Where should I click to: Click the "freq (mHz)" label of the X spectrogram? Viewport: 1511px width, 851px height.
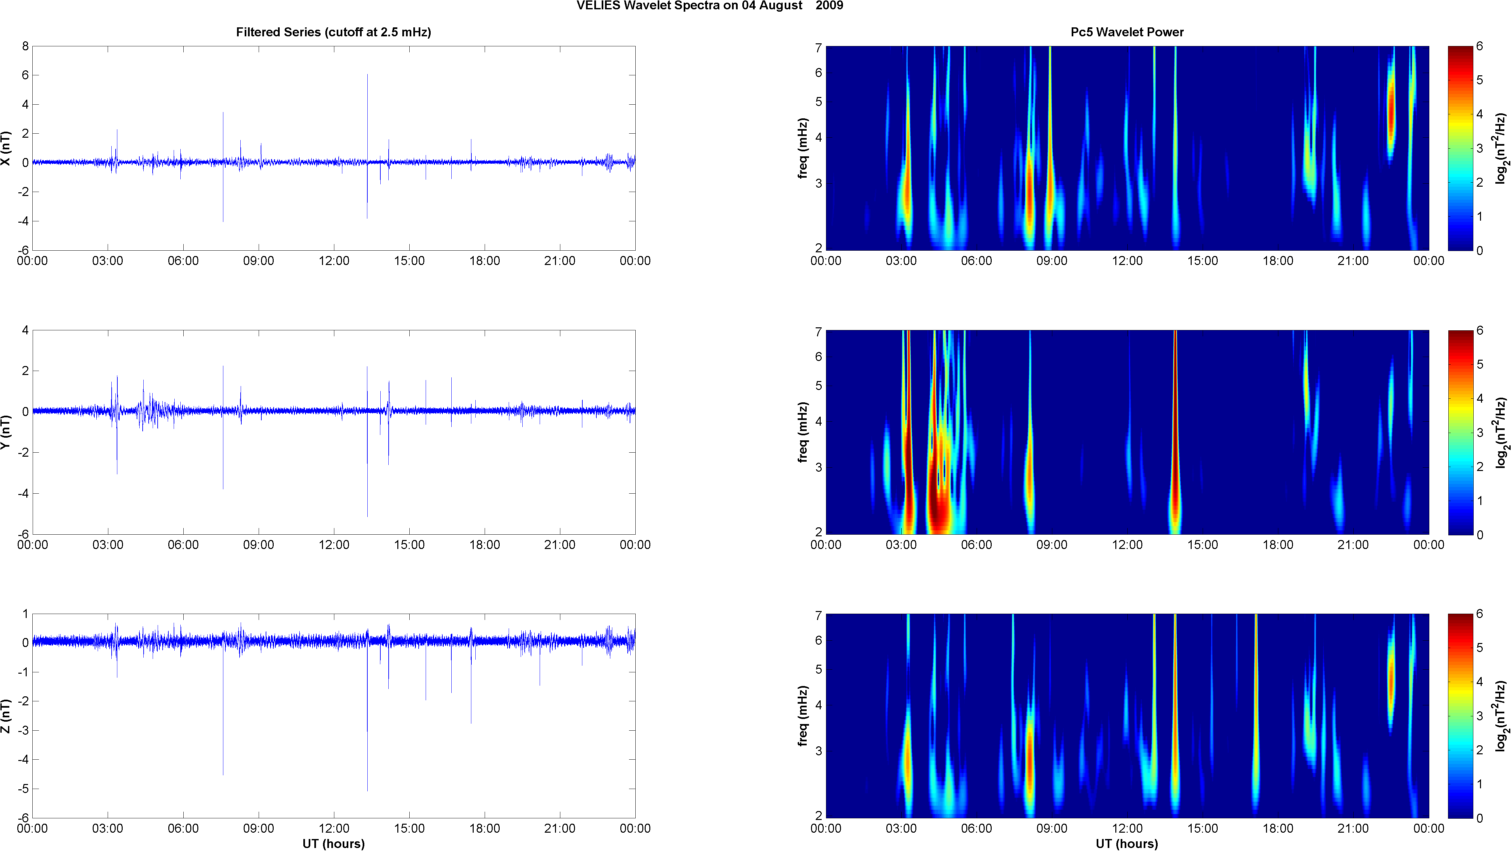click(803, 148)
